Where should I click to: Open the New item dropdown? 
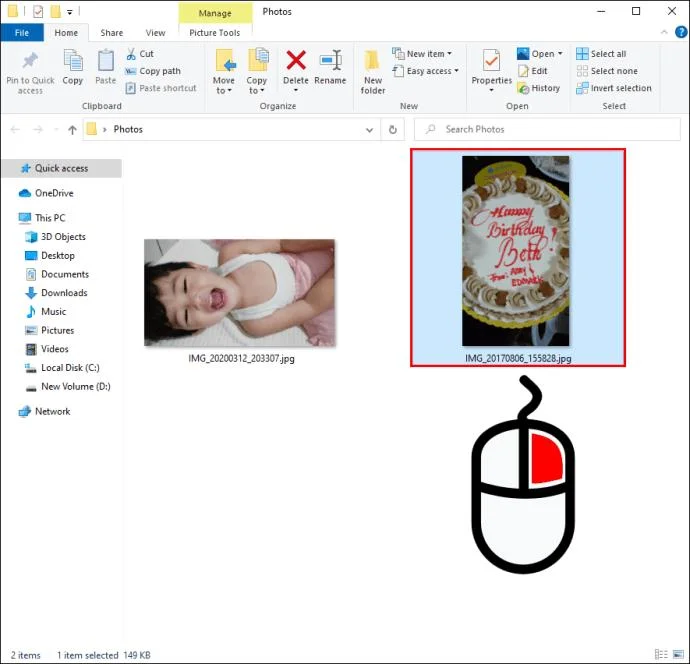point(422,54)
